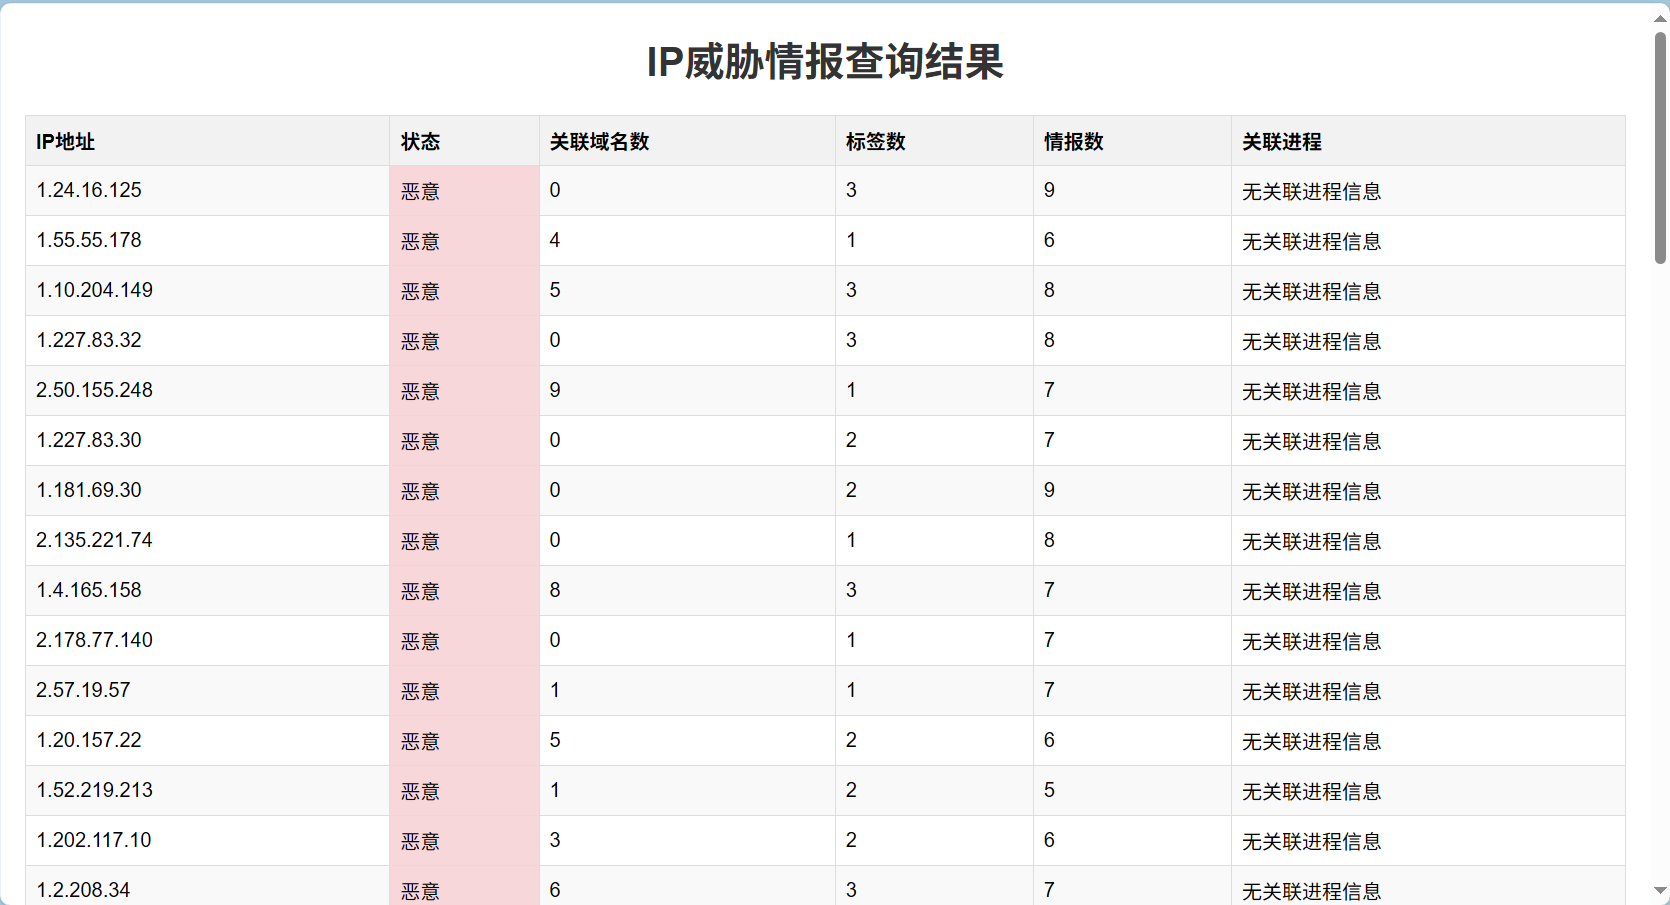Click the domain count 8 for 1.4.165.158

(555, 590)
